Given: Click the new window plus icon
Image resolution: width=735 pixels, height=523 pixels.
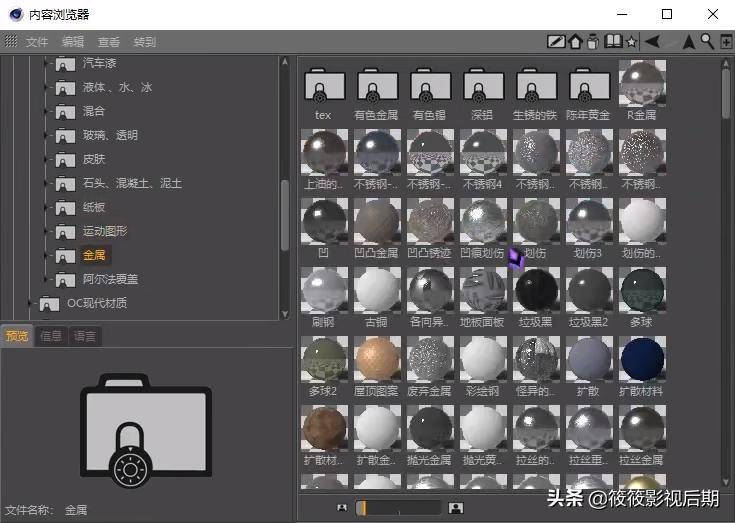Looking at the screenshot, I should coord(726,42).
